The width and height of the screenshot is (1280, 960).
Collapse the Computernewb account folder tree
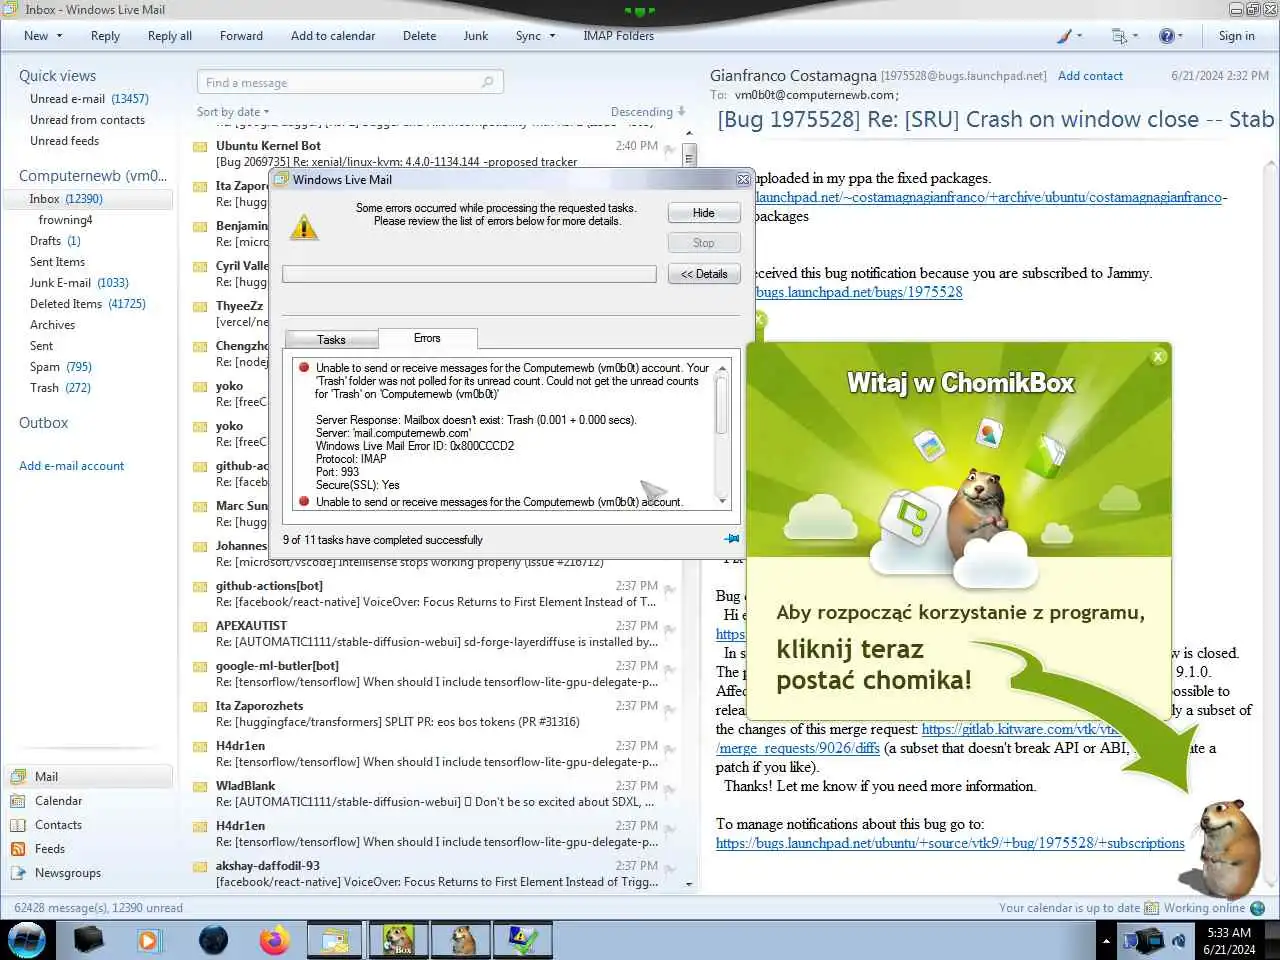[x=92, y=176]
